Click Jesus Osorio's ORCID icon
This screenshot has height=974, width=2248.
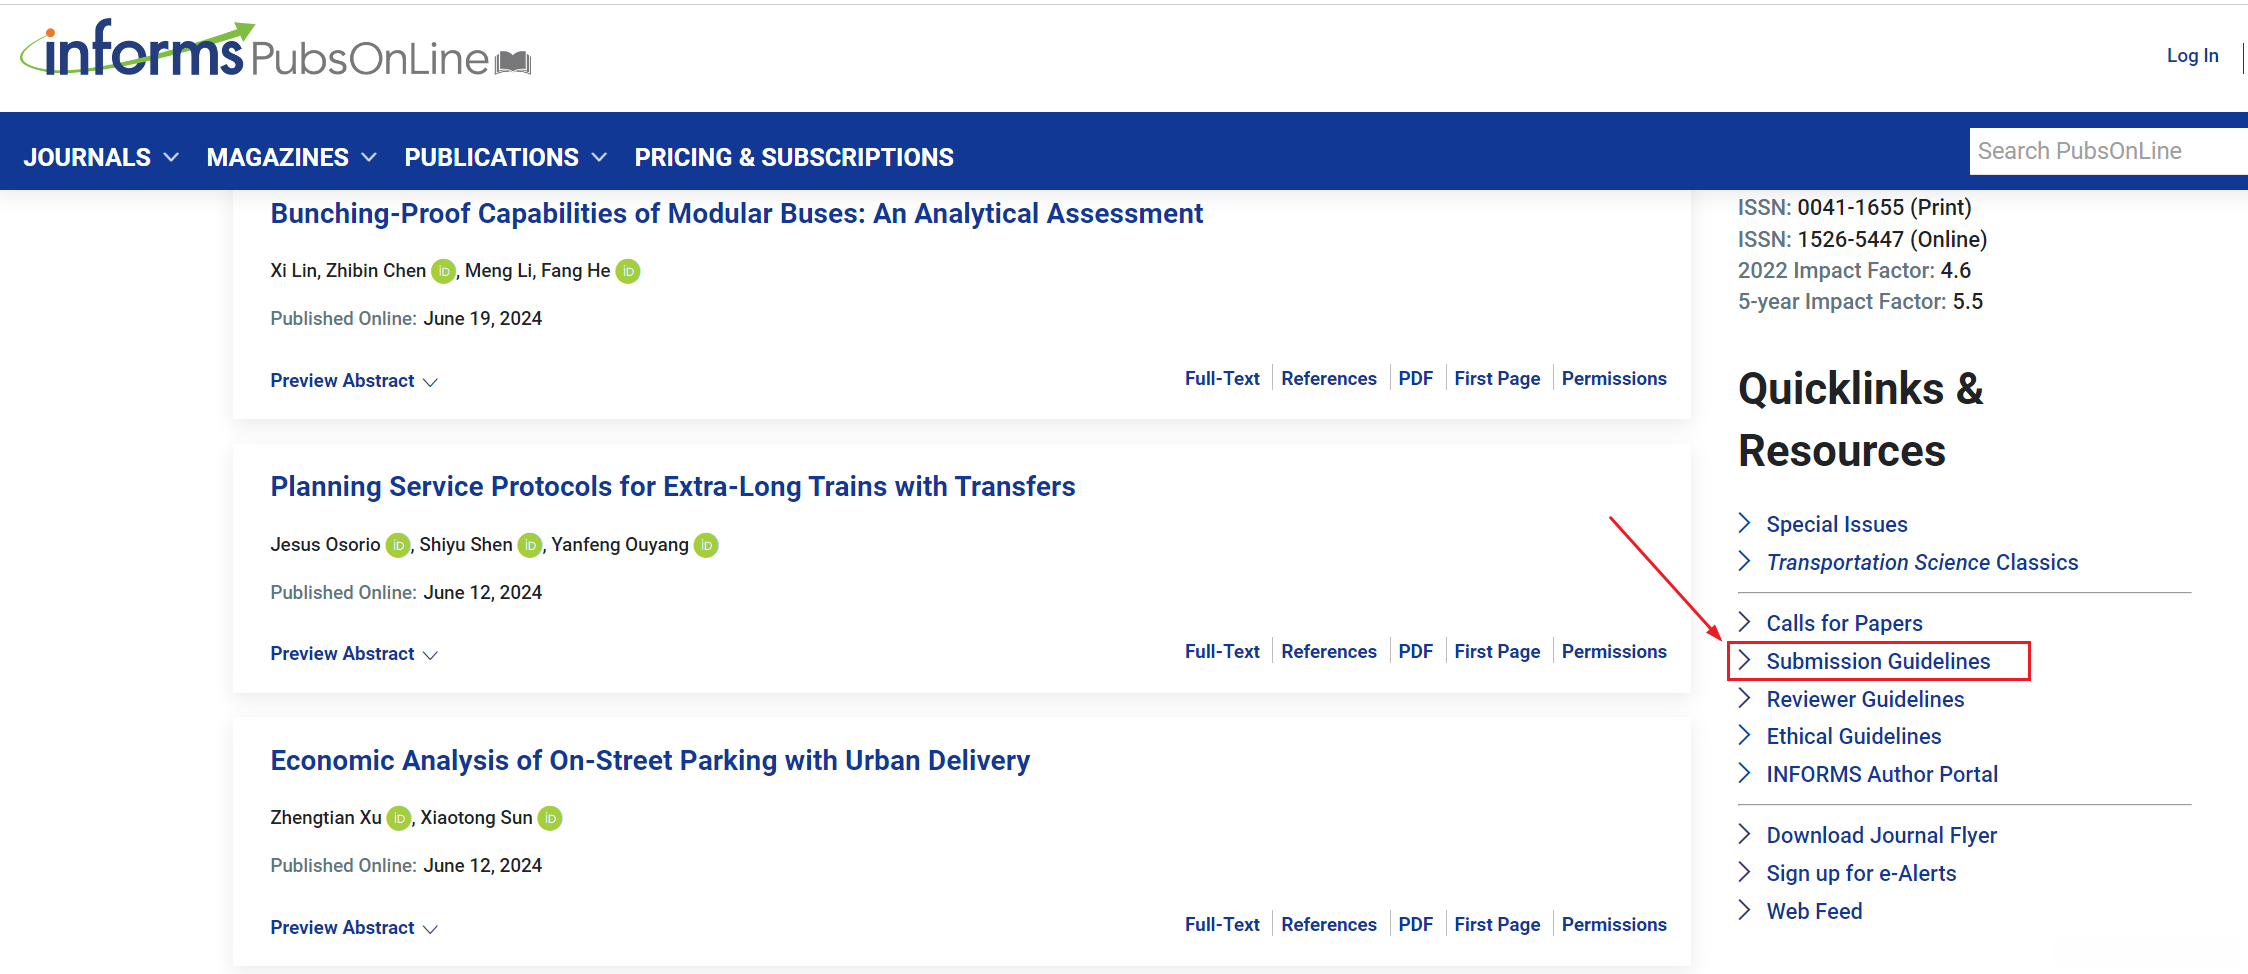398,545
